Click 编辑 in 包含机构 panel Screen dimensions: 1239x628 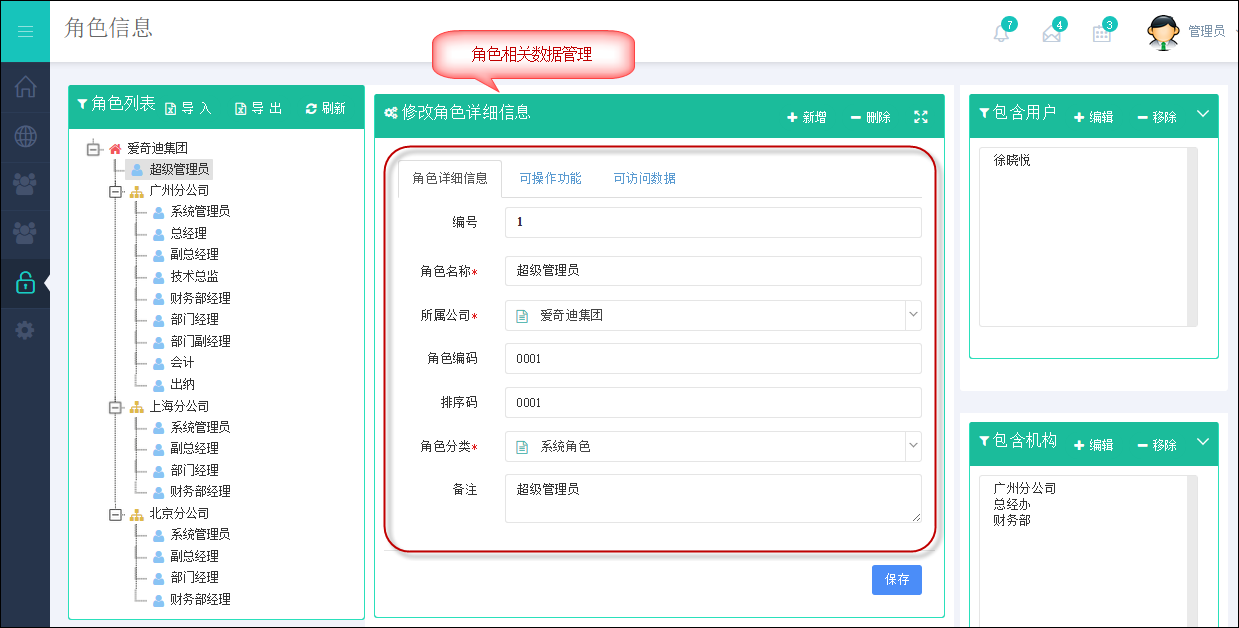pos(1094,445)
